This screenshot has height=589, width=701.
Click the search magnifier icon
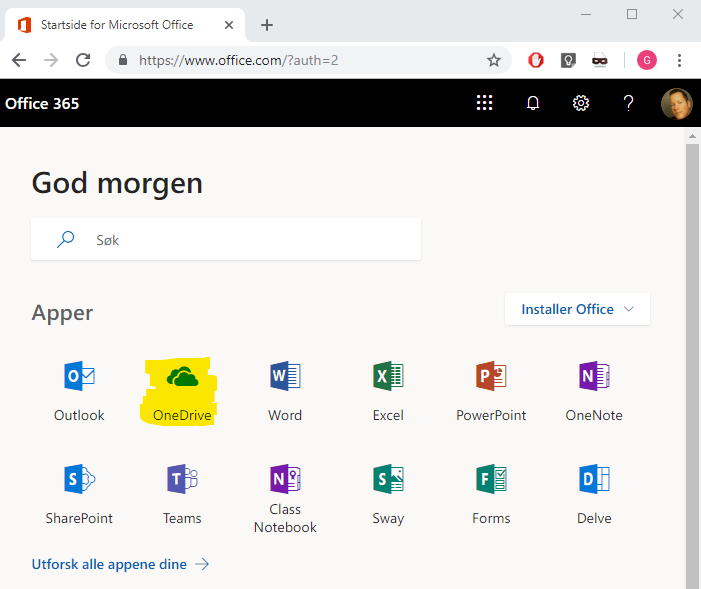(x=65, y=239)
